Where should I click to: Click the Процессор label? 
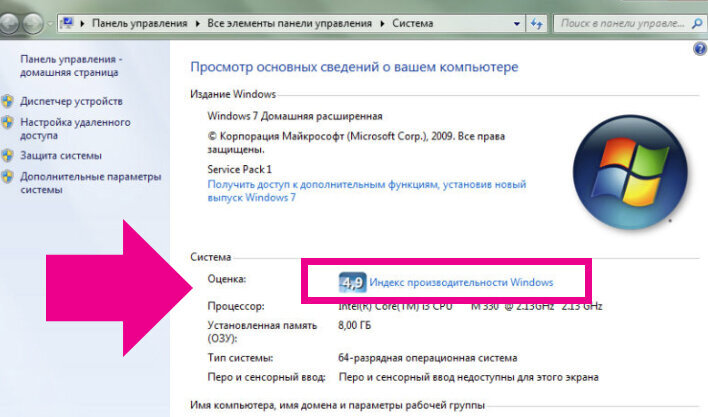[x=236, y=306]
